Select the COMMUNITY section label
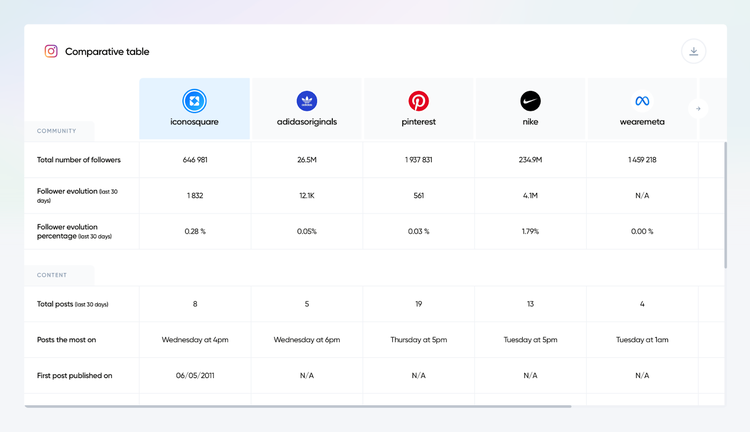The image size is (750, 432). tap(56, 131)
